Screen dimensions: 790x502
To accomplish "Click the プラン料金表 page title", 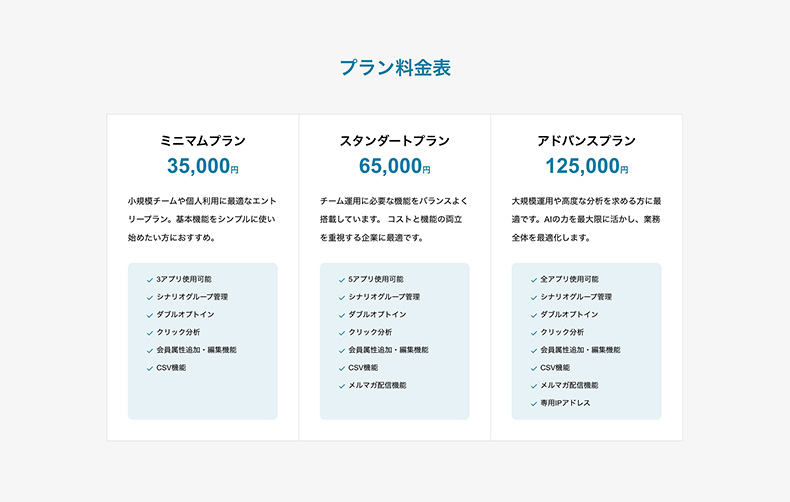I will [395, 68].
